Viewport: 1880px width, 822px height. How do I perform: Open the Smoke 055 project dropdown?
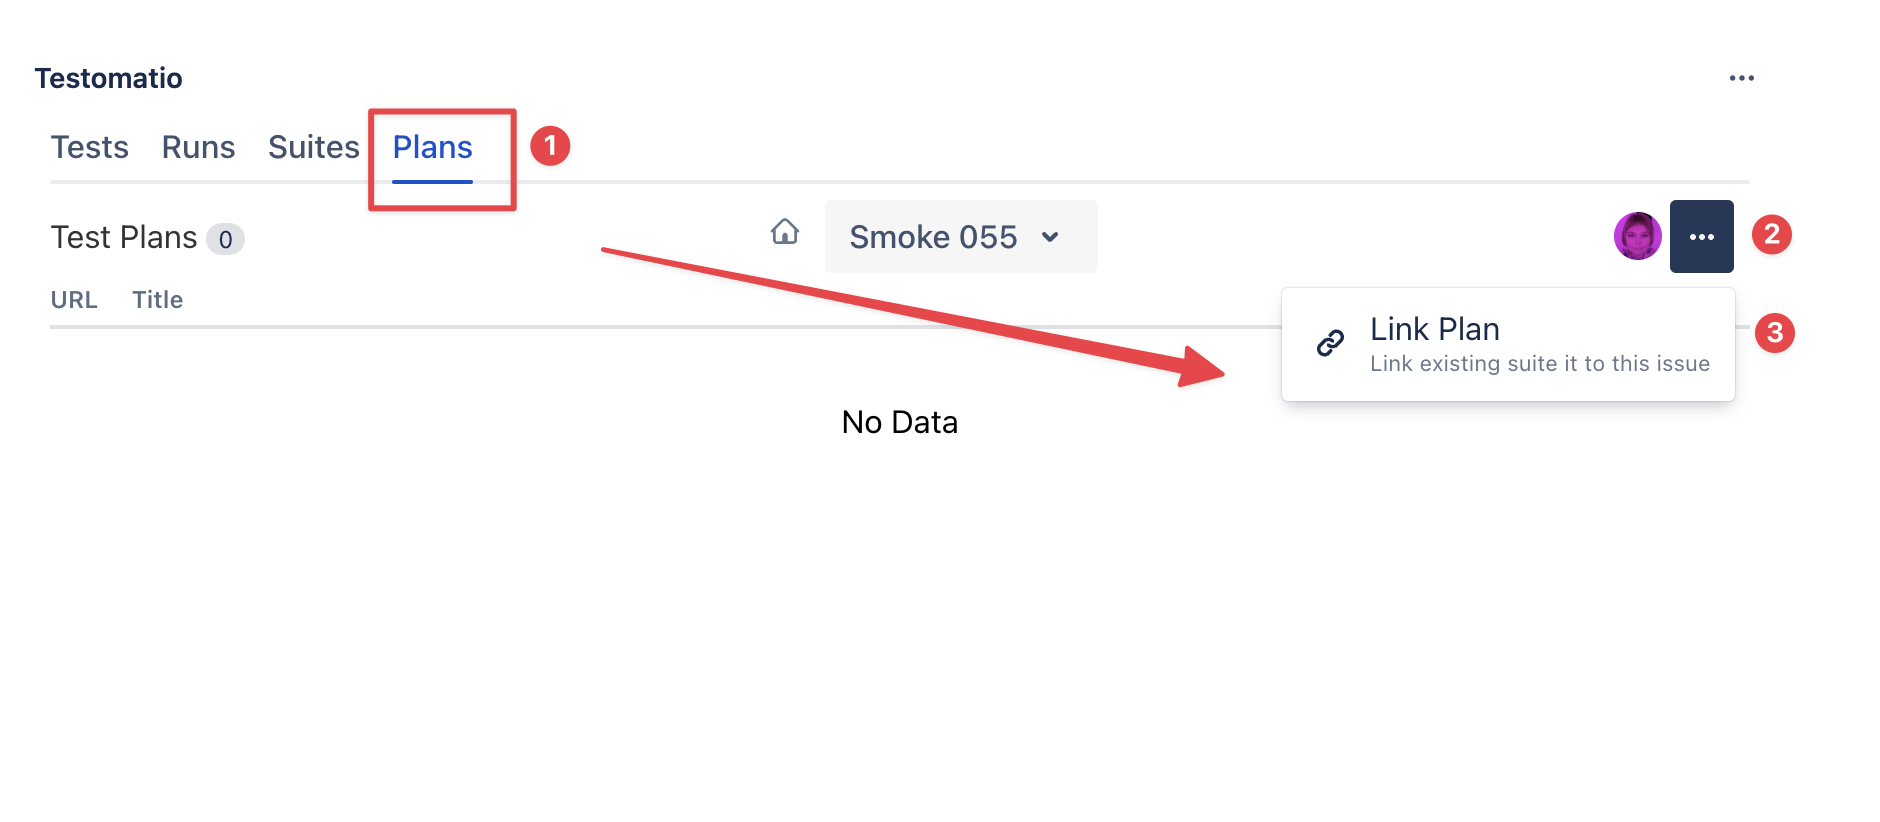pos(933,237)
